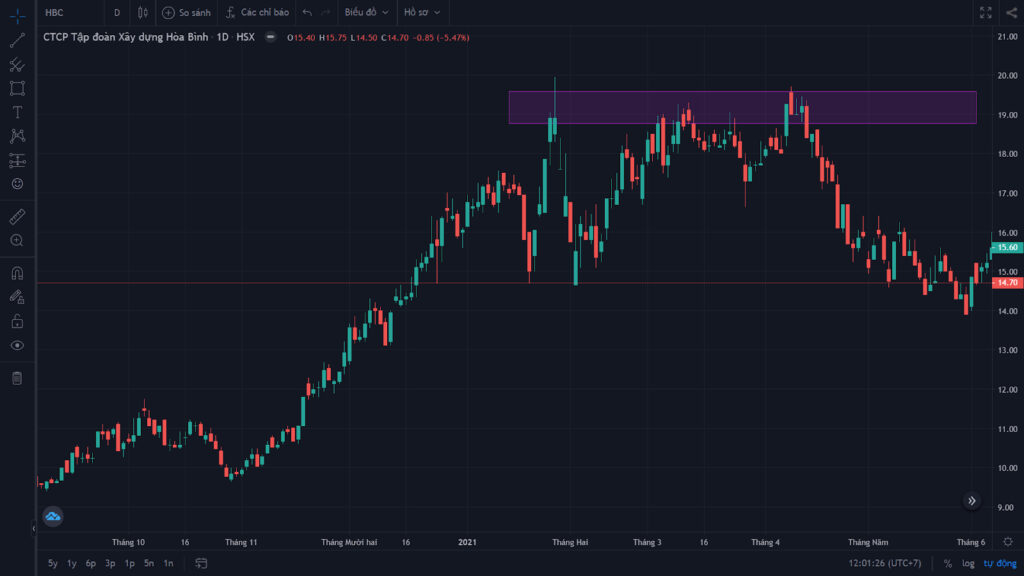1024x576 pixels.
Task: Select the text annotation tool
Action: [18, 112]
